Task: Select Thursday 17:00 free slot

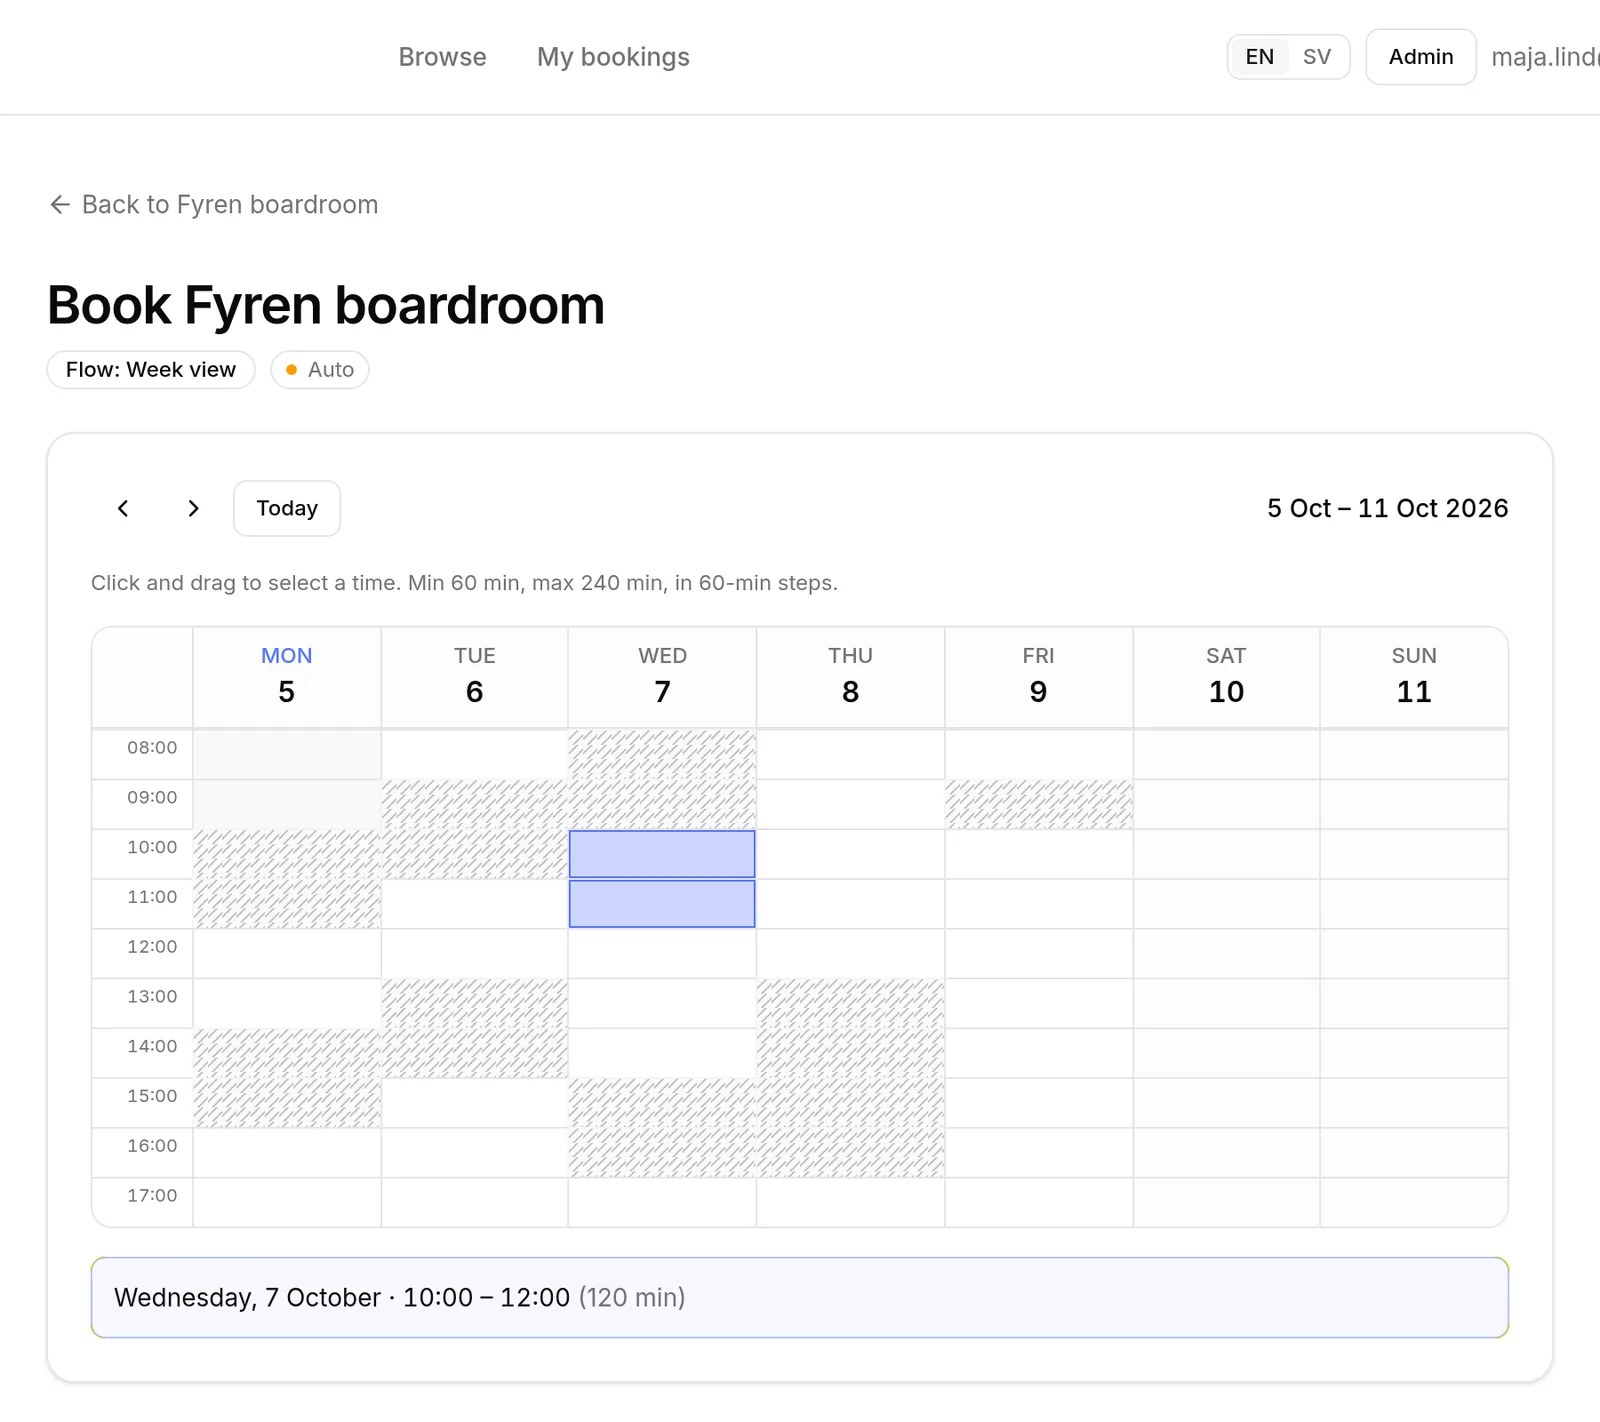Action: [851, 1203]
